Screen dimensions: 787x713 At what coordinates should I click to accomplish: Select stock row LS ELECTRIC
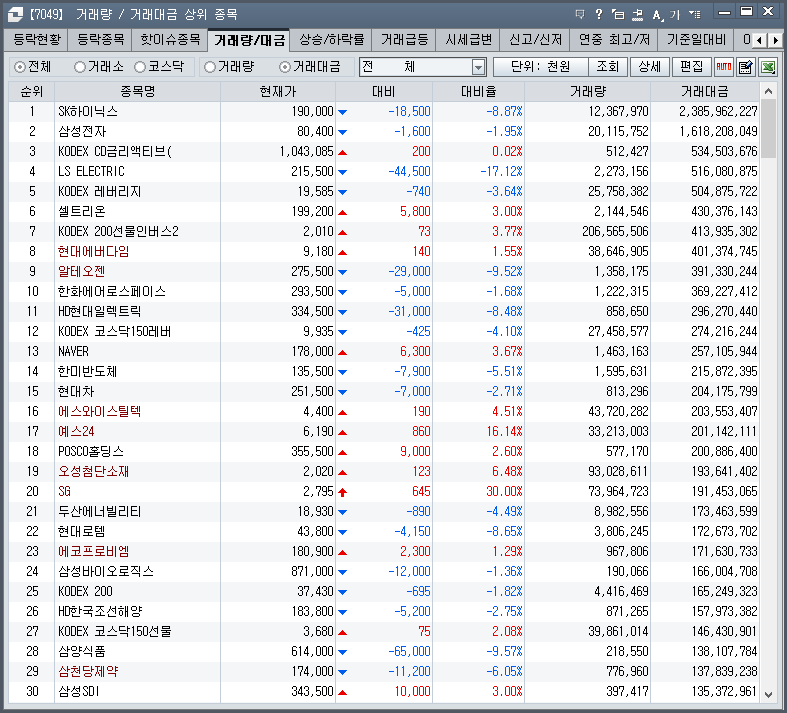coord(383,172)
